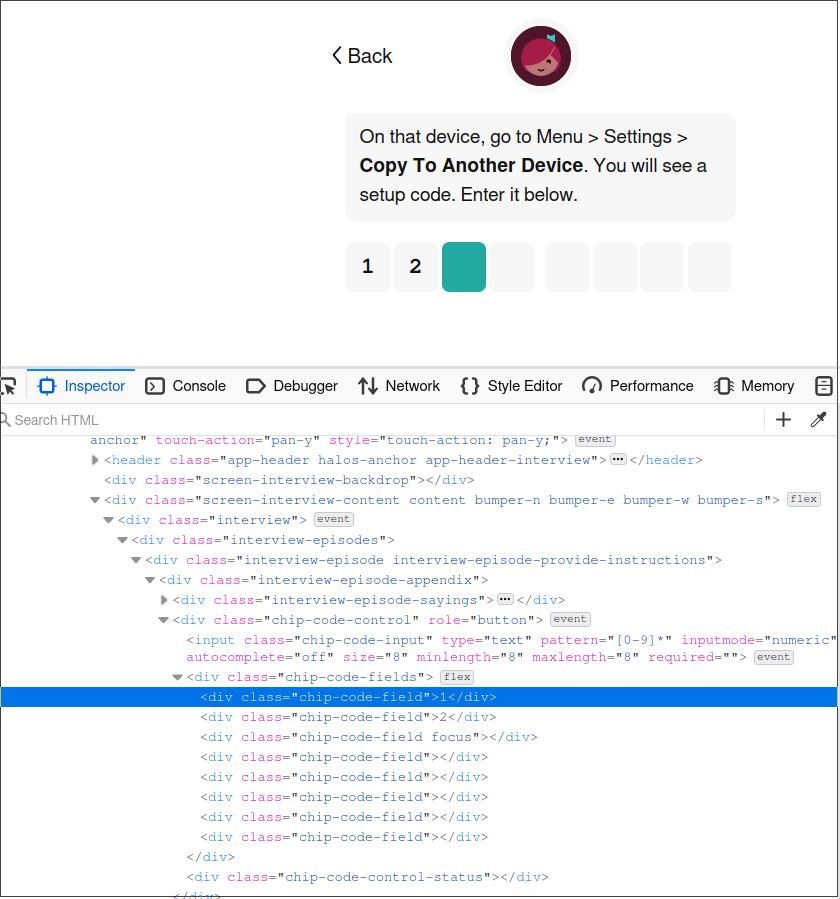
Task: Click the element picker icon in devtools
Action: (8, 386)
